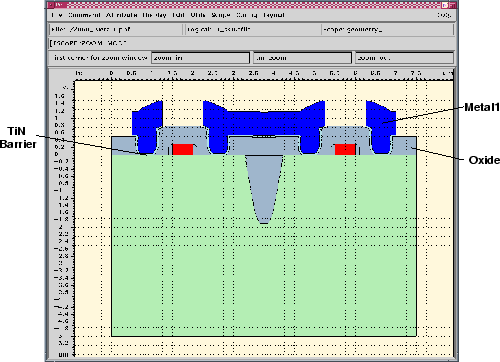Open the Command menu
Viewport: 500px width, 362px height.
tap(84, 15)
